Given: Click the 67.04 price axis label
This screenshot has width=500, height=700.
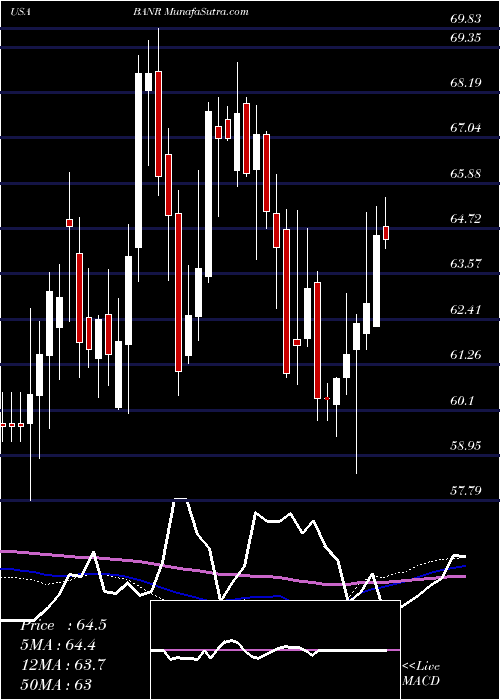Looking at the screenshot, I should coord(466,128).
